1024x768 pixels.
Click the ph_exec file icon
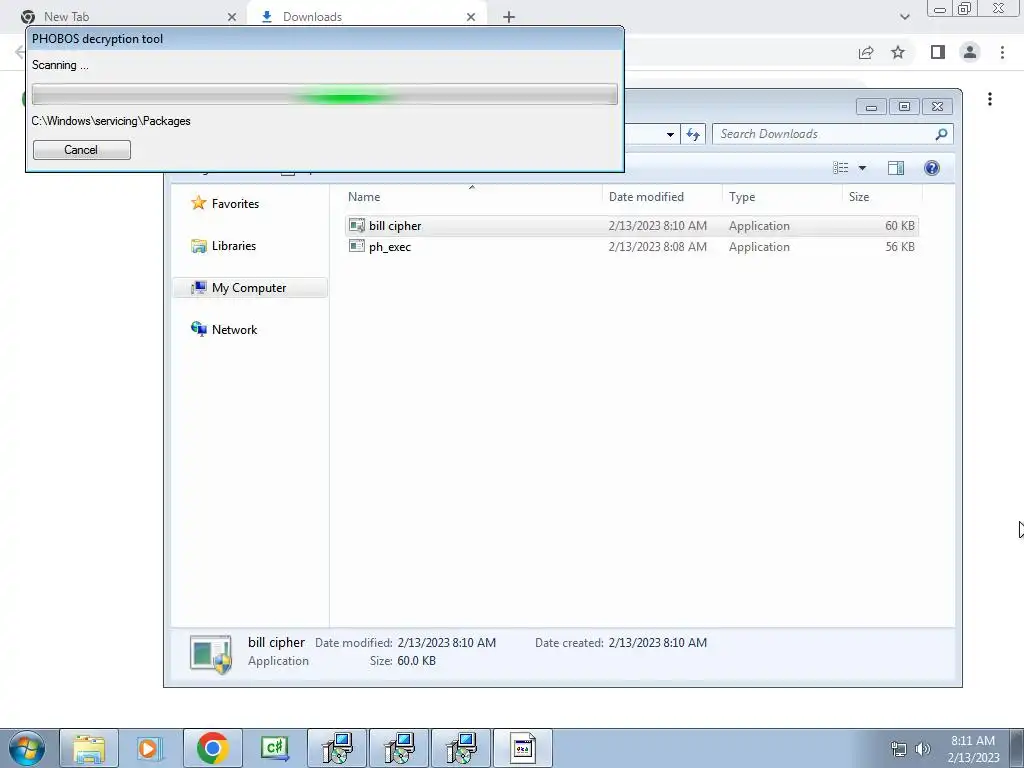[x=357, y=246]
